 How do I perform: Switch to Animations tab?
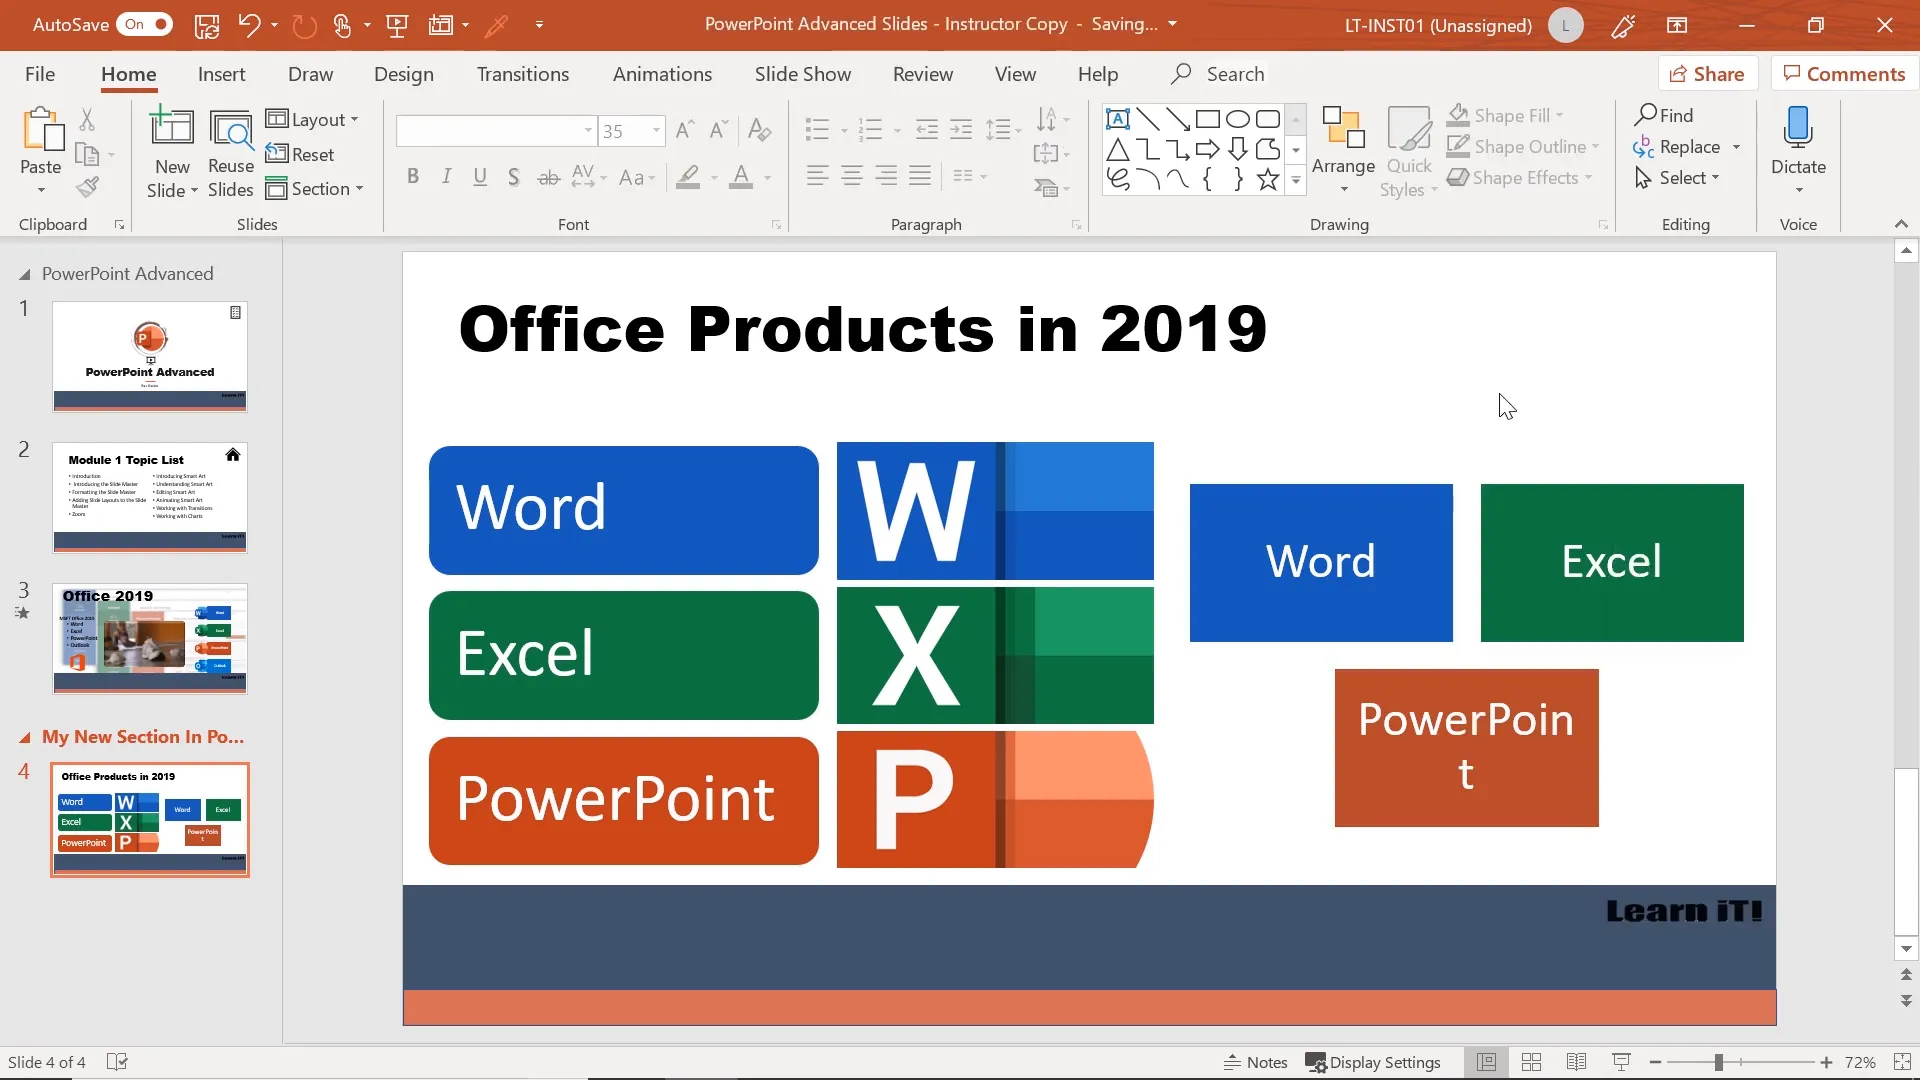[x=662, y=74]
